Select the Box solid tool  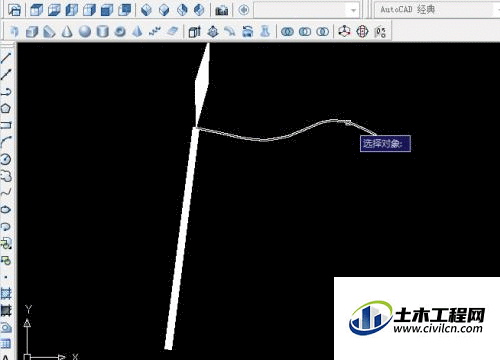(32, 32)
